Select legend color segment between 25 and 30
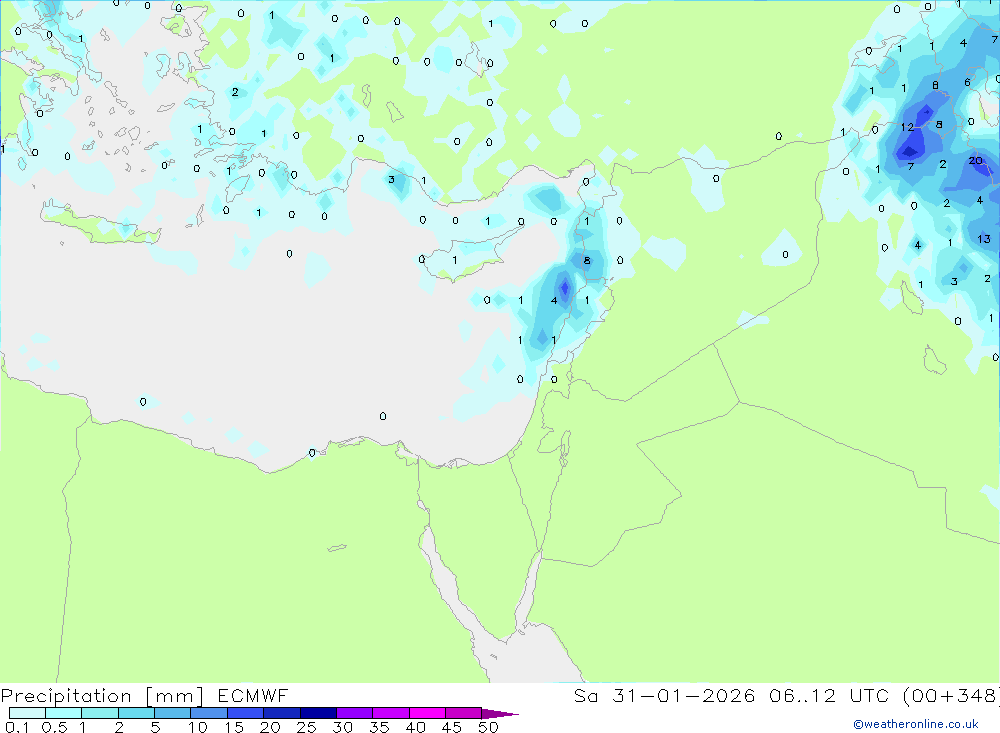Viewport: 1000px width, 733px height. click(318, 713)
